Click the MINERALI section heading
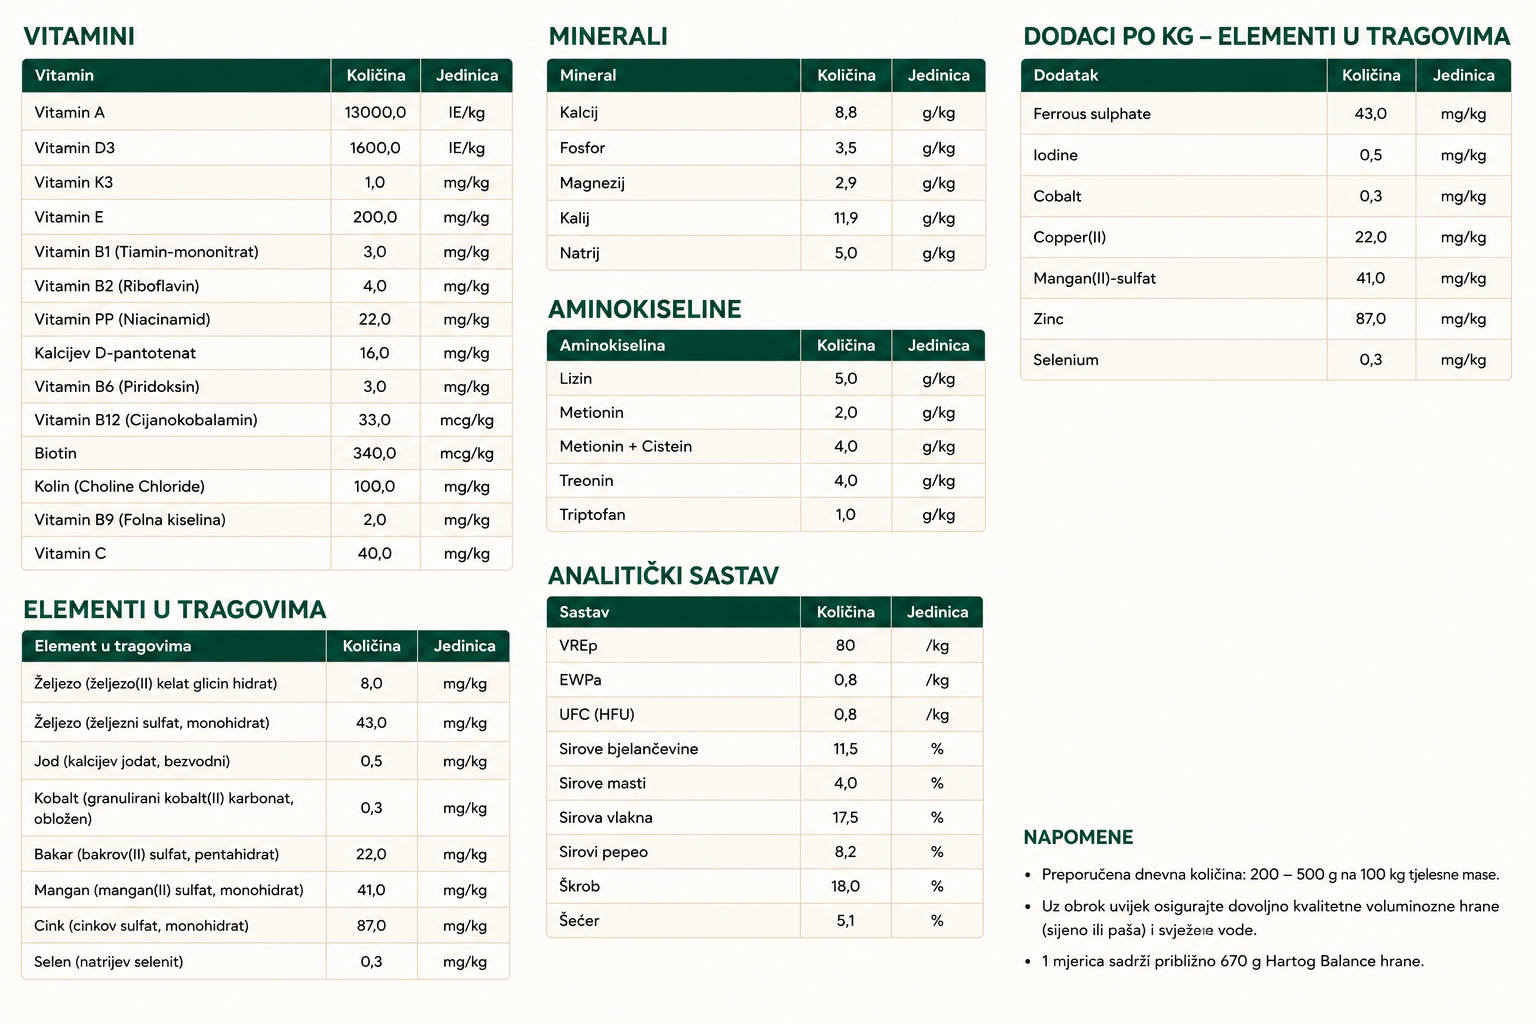This screenshot has height=1024, width=1536. [x=608, y=36]
